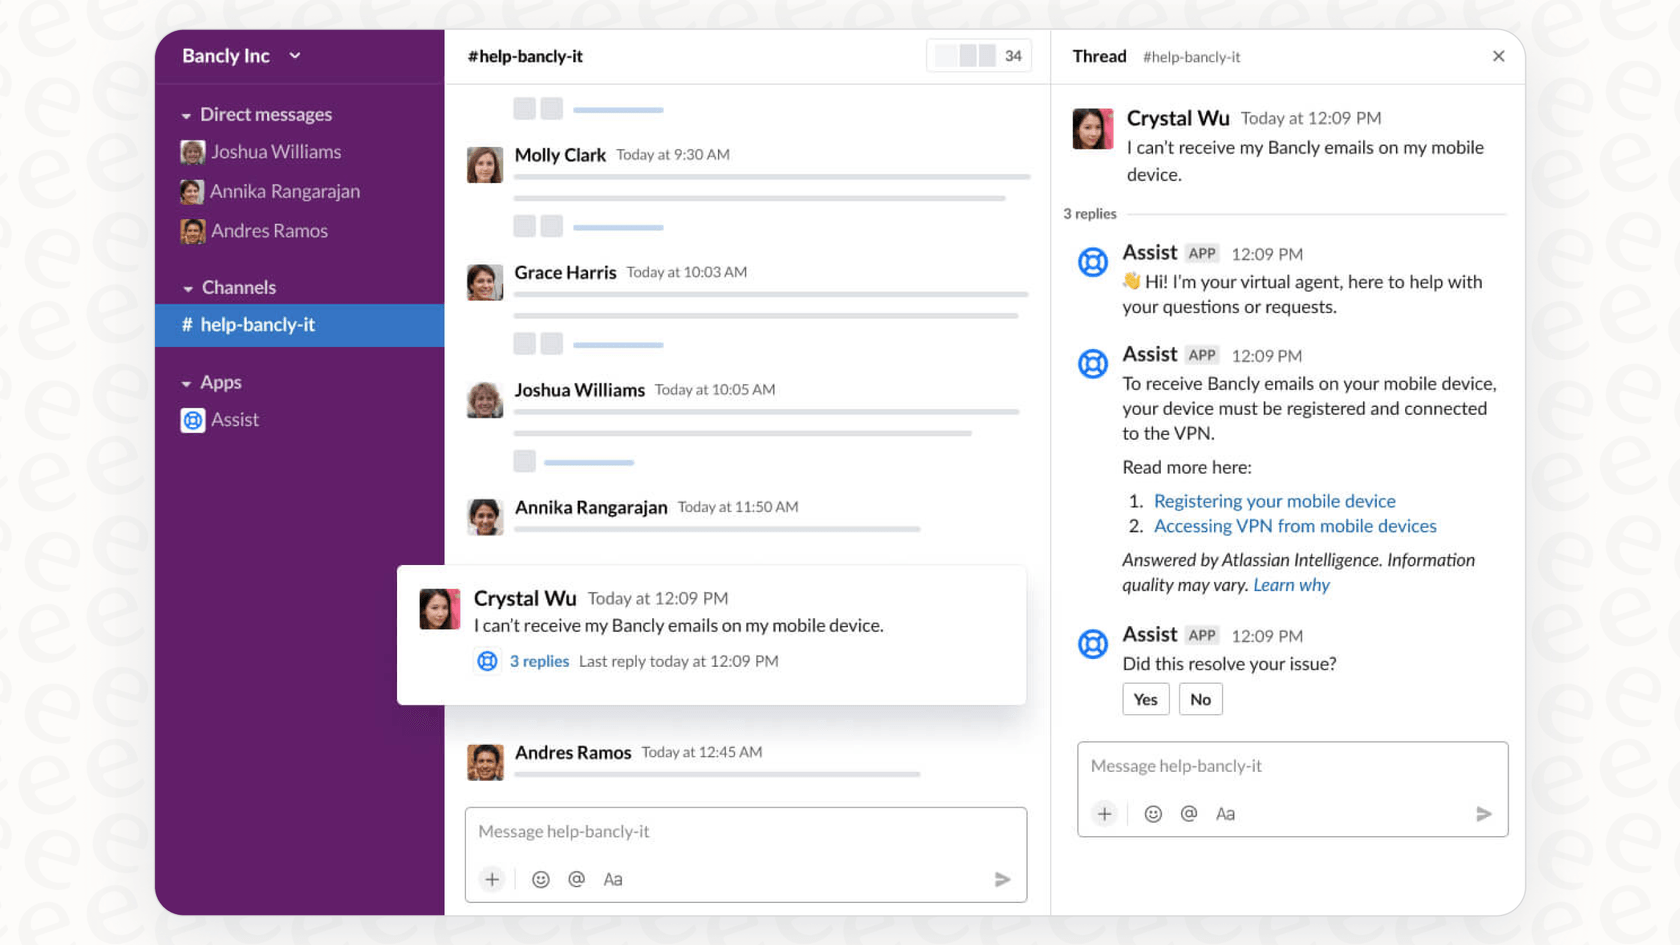1680x945 pixels.
Task: Click Annika Rangarajan's avatar in the sidebar
Action: point(192,190)
